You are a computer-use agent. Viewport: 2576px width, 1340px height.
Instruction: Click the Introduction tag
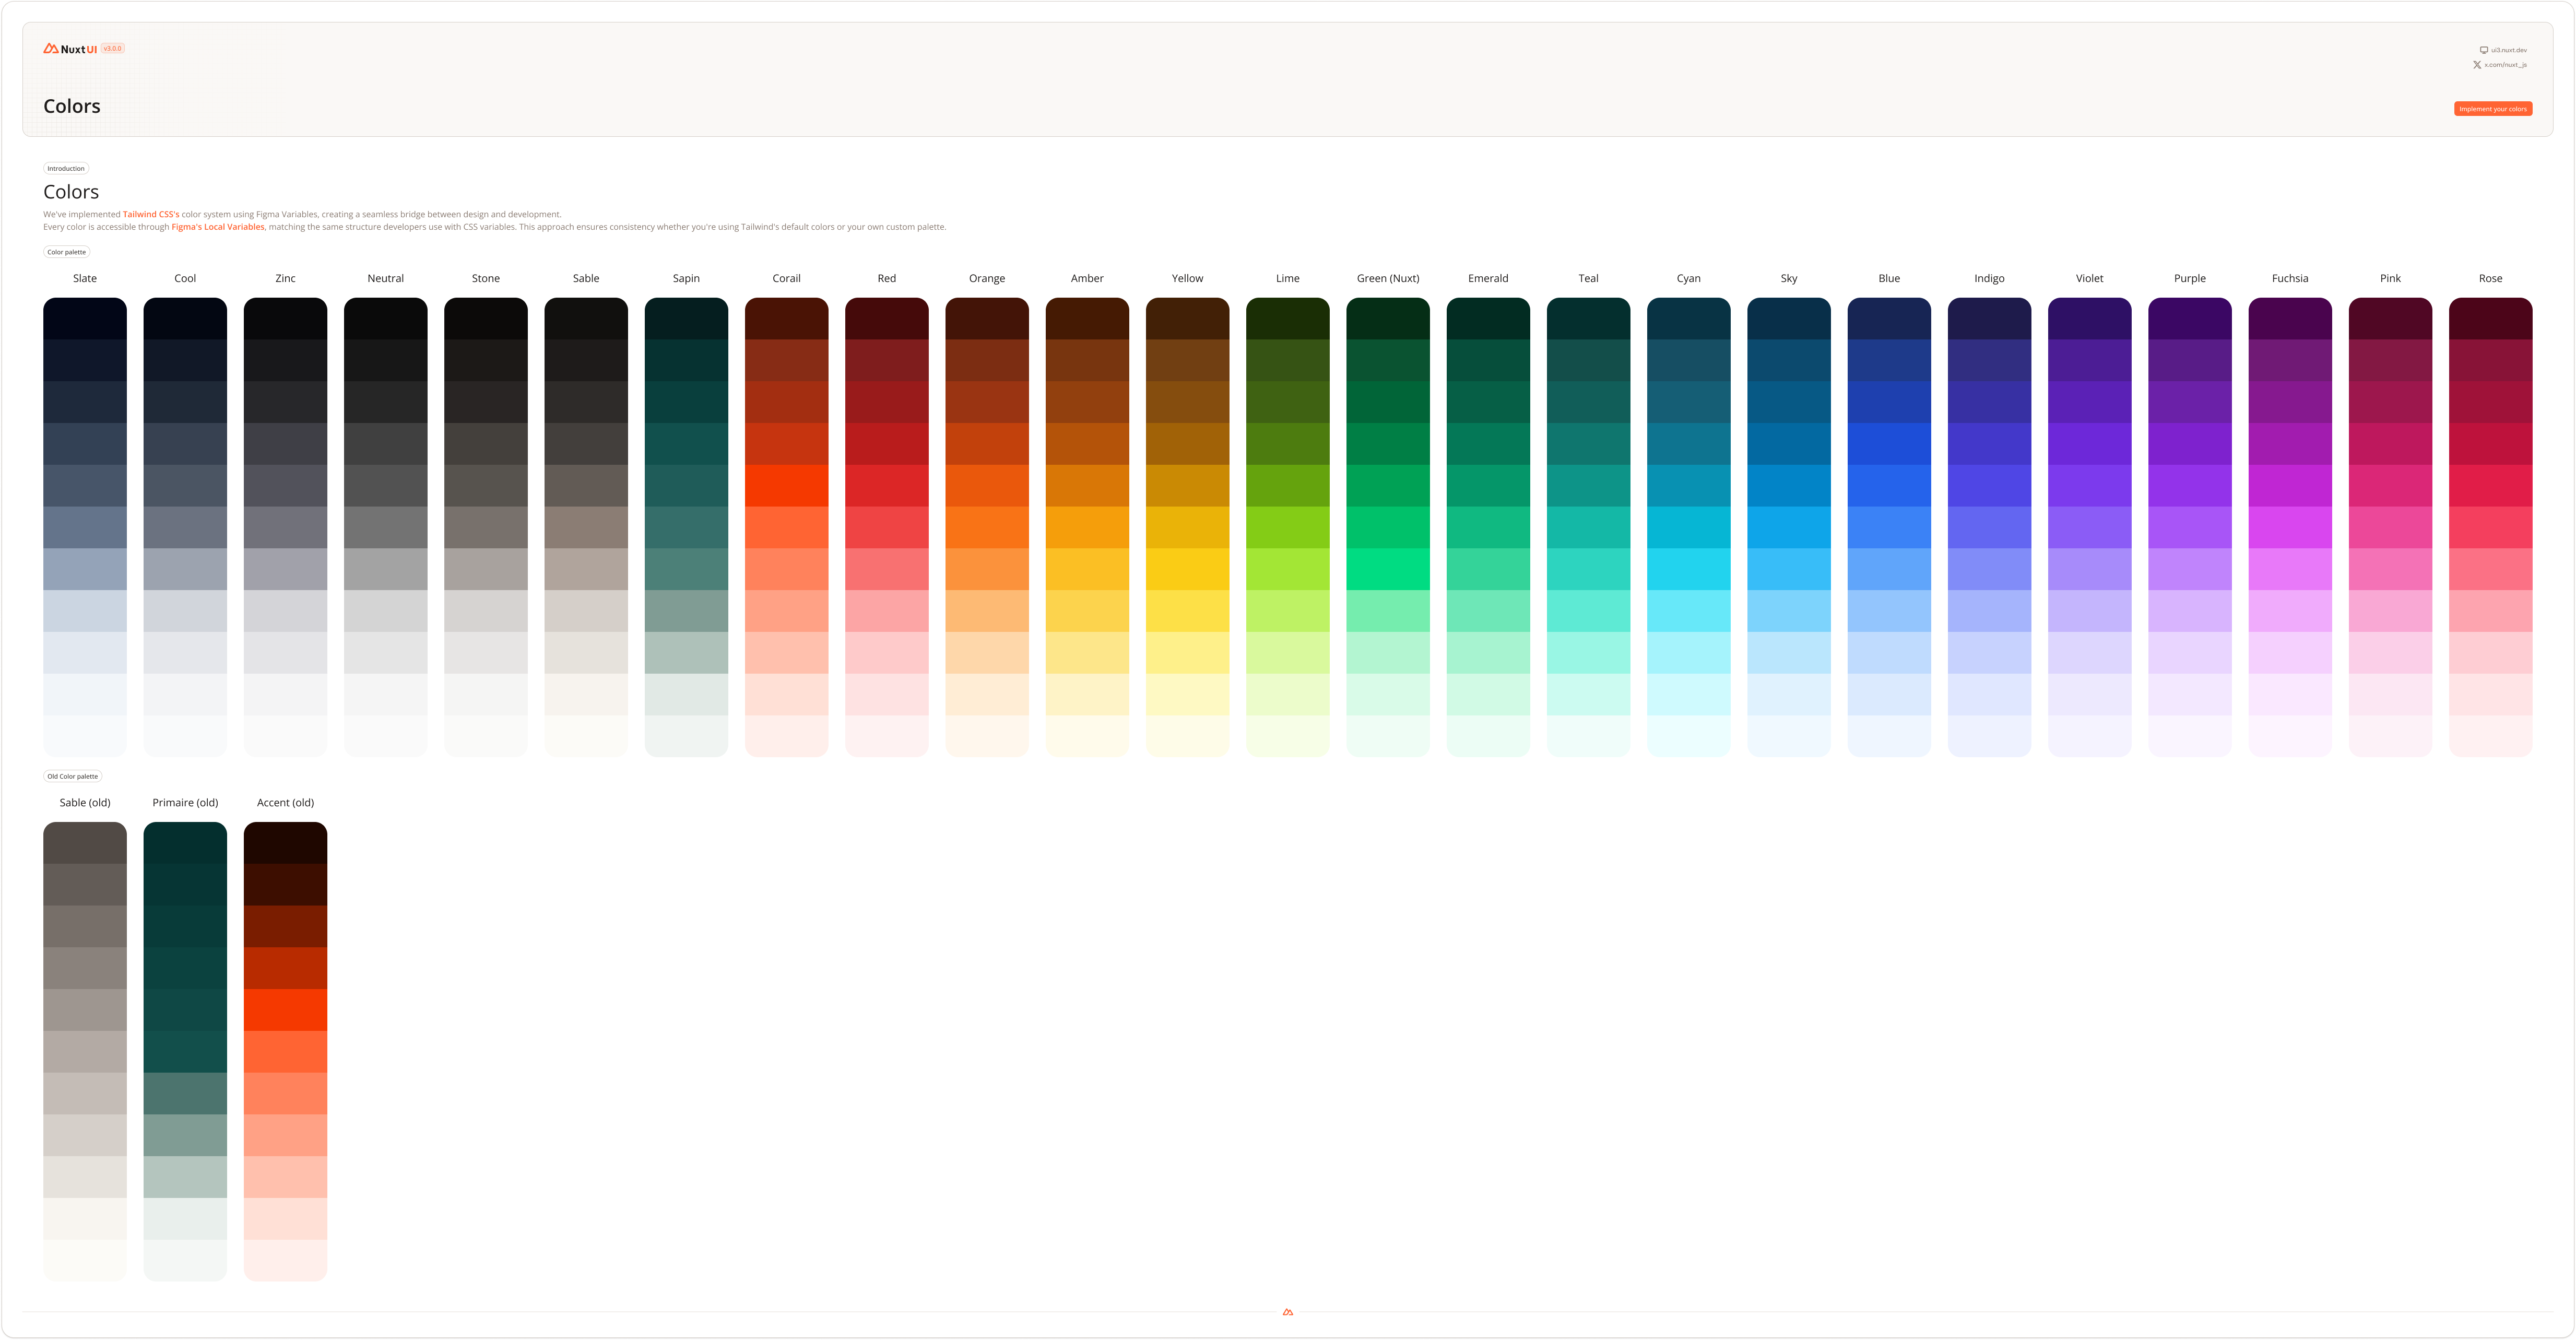click(66, 168)
